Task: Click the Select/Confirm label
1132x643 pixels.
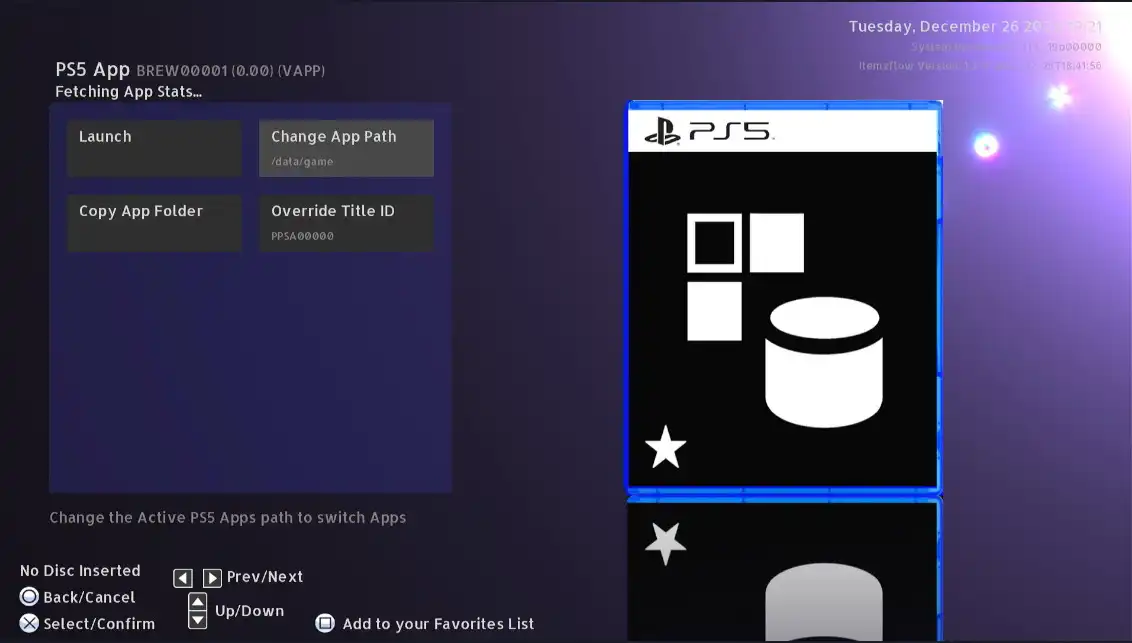Action: [x=99, y=624]
